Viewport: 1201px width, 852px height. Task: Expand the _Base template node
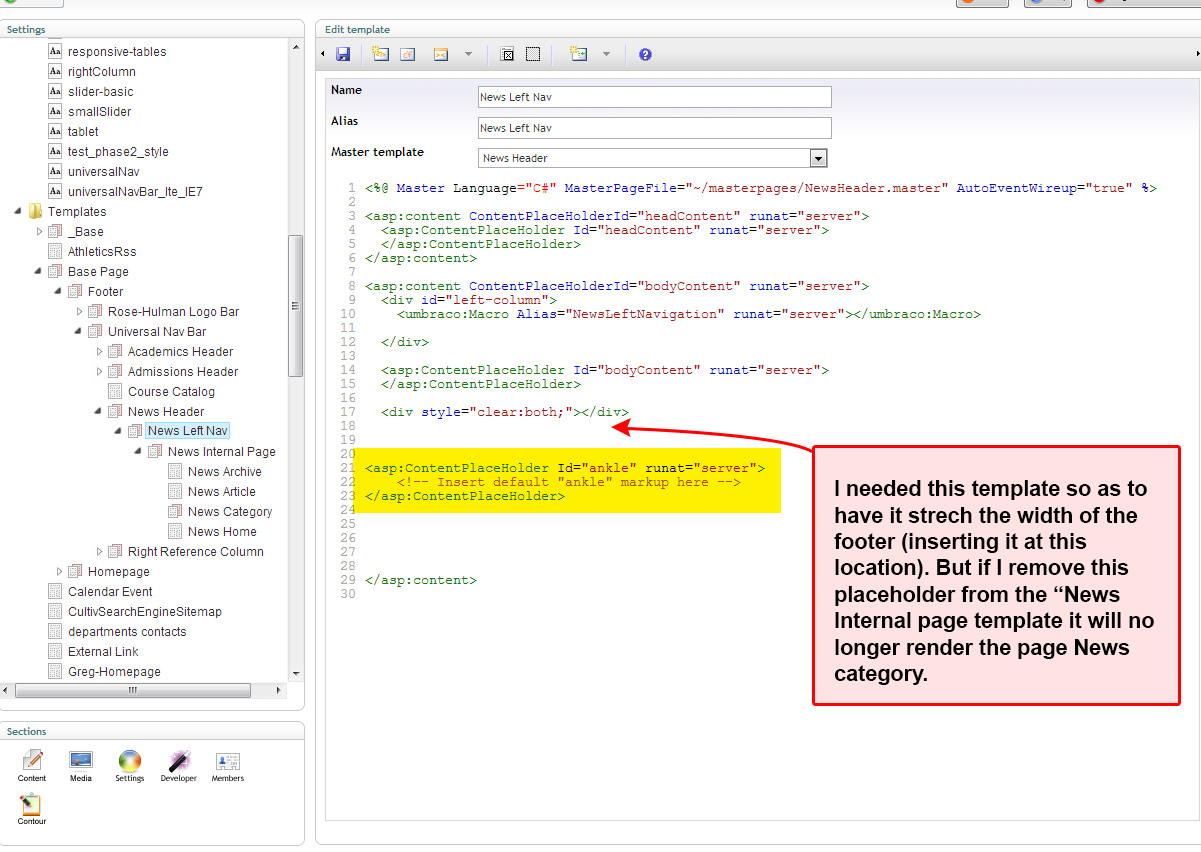point(39,231)
